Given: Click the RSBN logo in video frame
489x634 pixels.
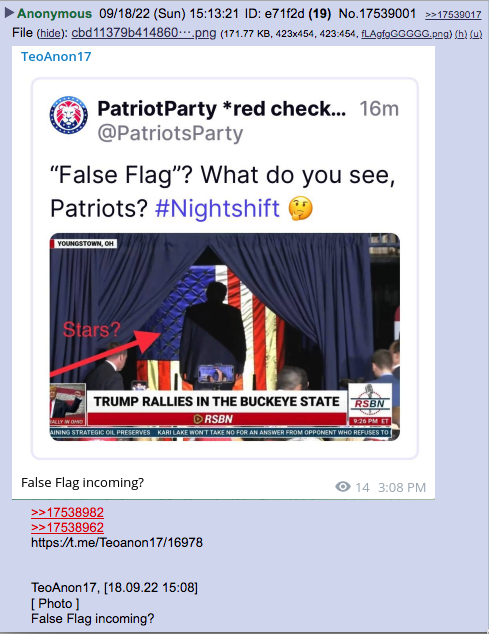Looking at the screenshot, I should [370, 402].
